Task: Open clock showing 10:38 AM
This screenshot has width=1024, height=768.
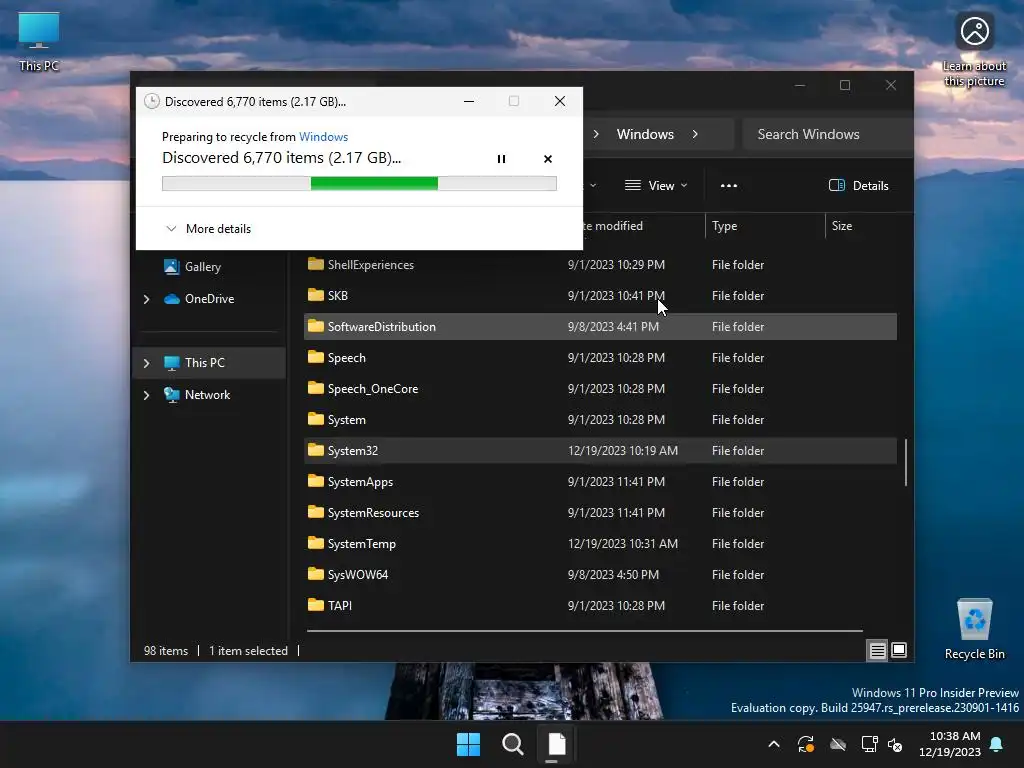Action: point(950,744)
